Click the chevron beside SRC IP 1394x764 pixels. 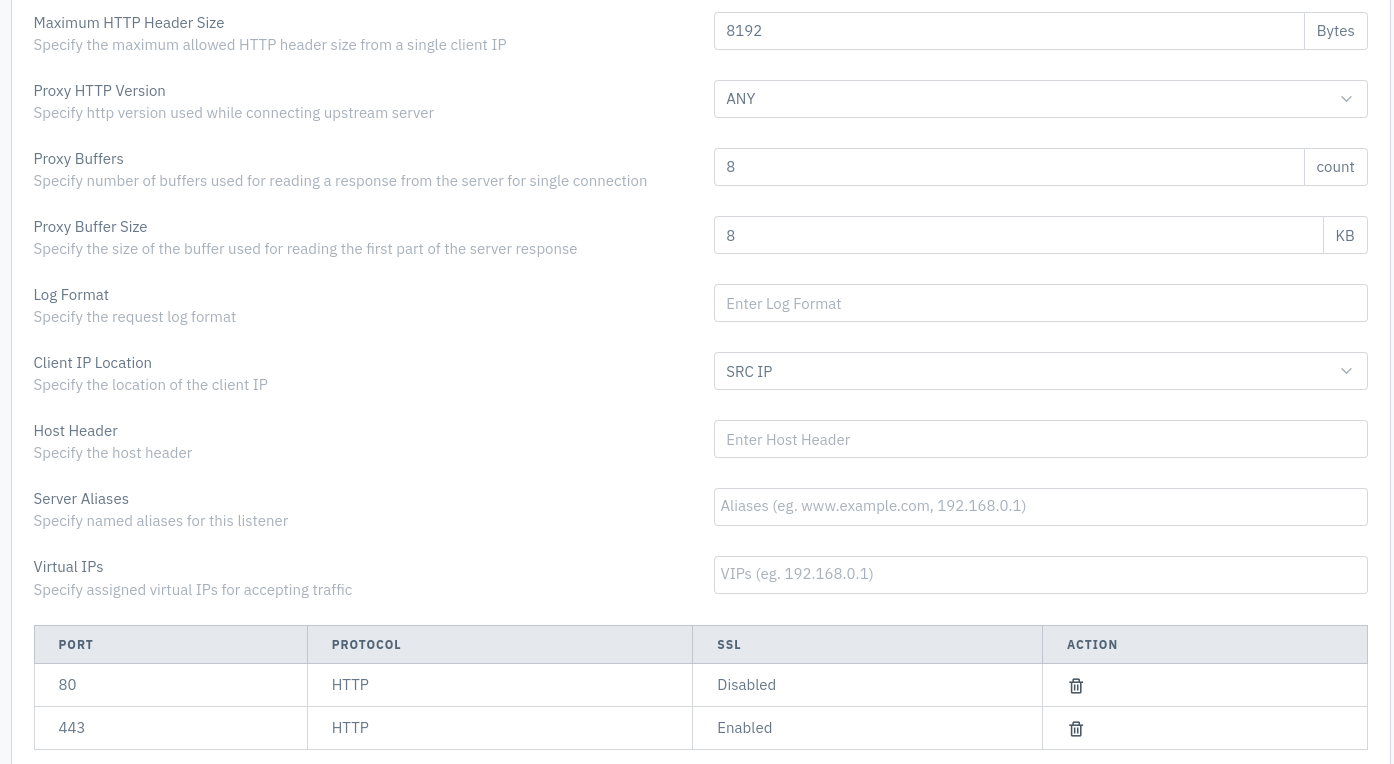[x=1346, y=371]
